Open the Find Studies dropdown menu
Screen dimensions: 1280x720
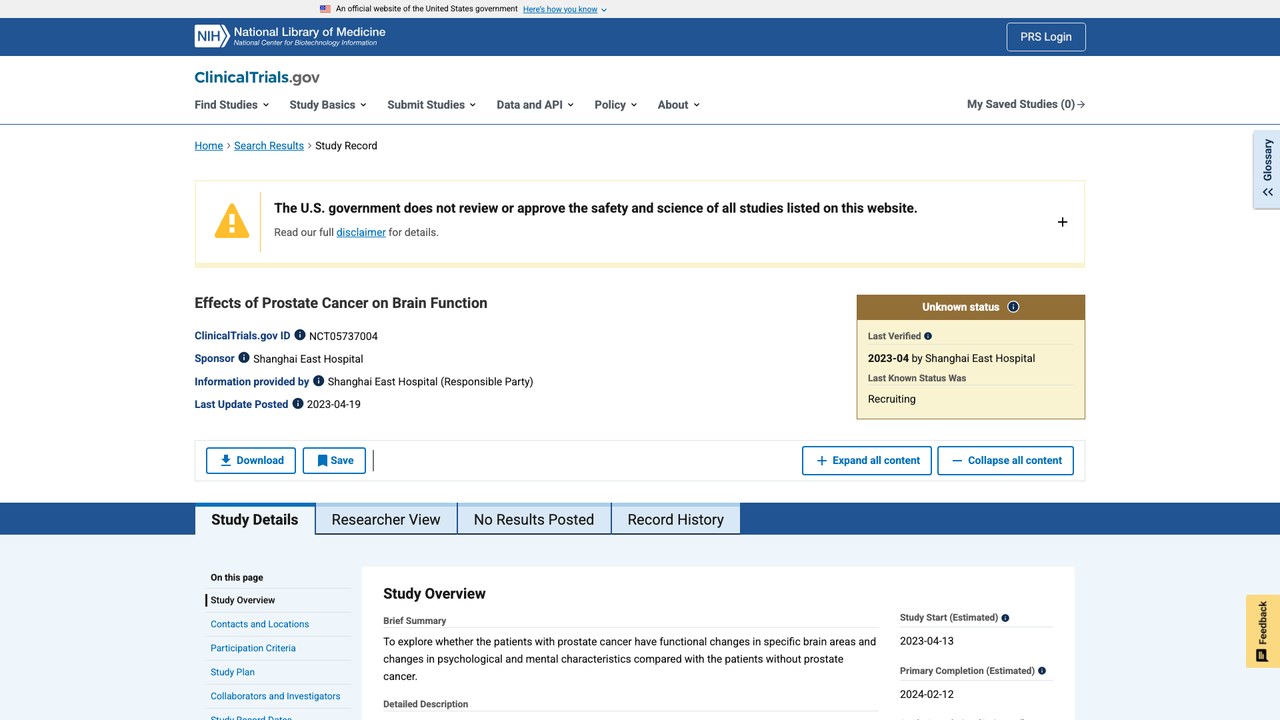(x=232, y=104)
